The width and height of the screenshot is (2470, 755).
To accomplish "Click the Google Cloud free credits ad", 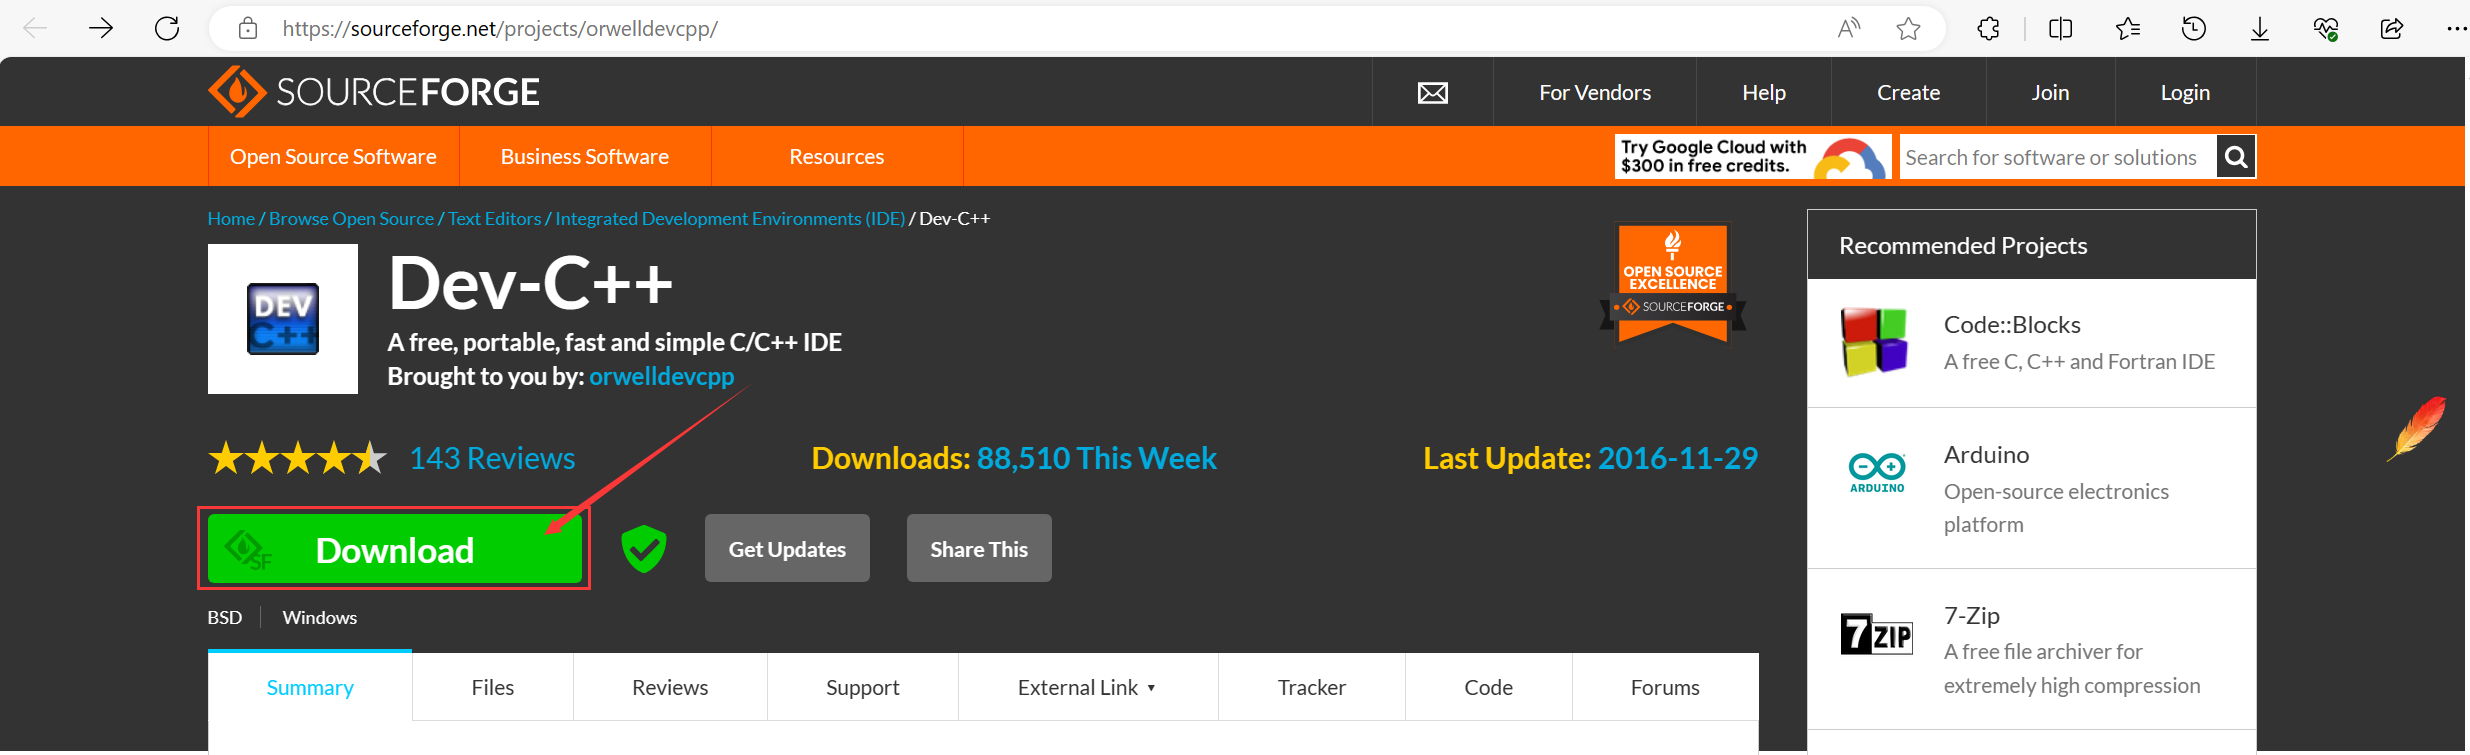I will pyautogui.click(x=1752, y=157).
